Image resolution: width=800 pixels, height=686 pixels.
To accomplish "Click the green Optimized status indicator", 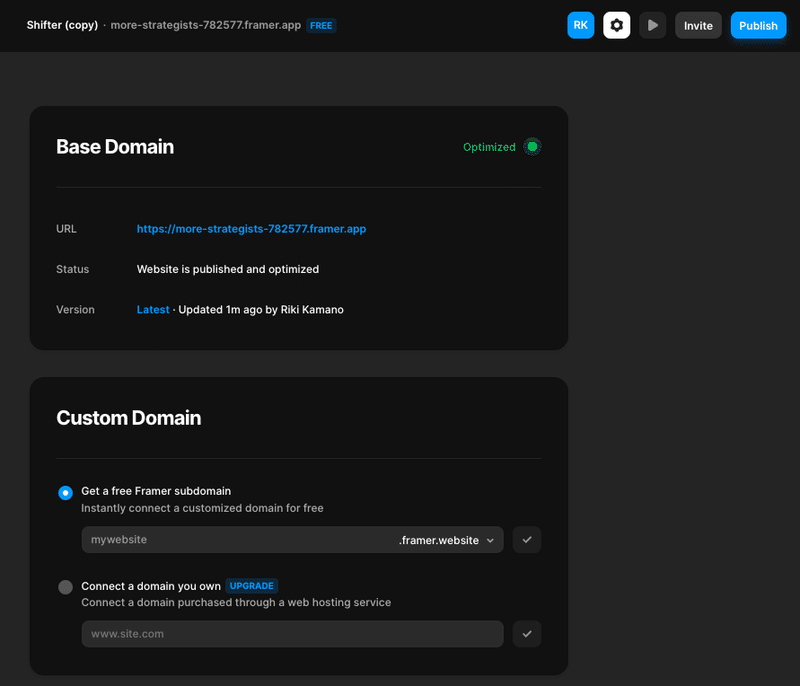I will [x=532, y=147].
